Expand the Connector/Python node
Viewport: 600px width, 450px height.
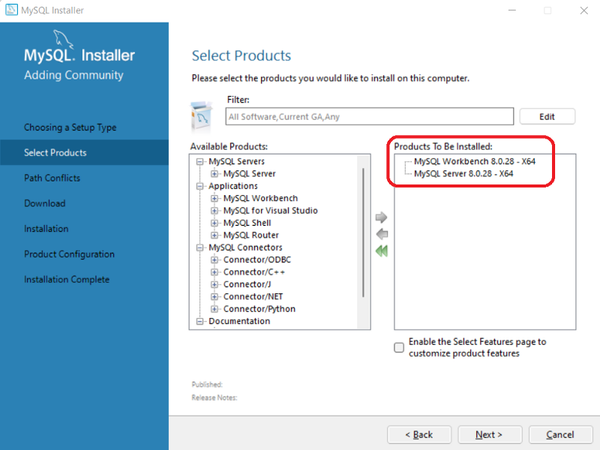tap(214, 309)
